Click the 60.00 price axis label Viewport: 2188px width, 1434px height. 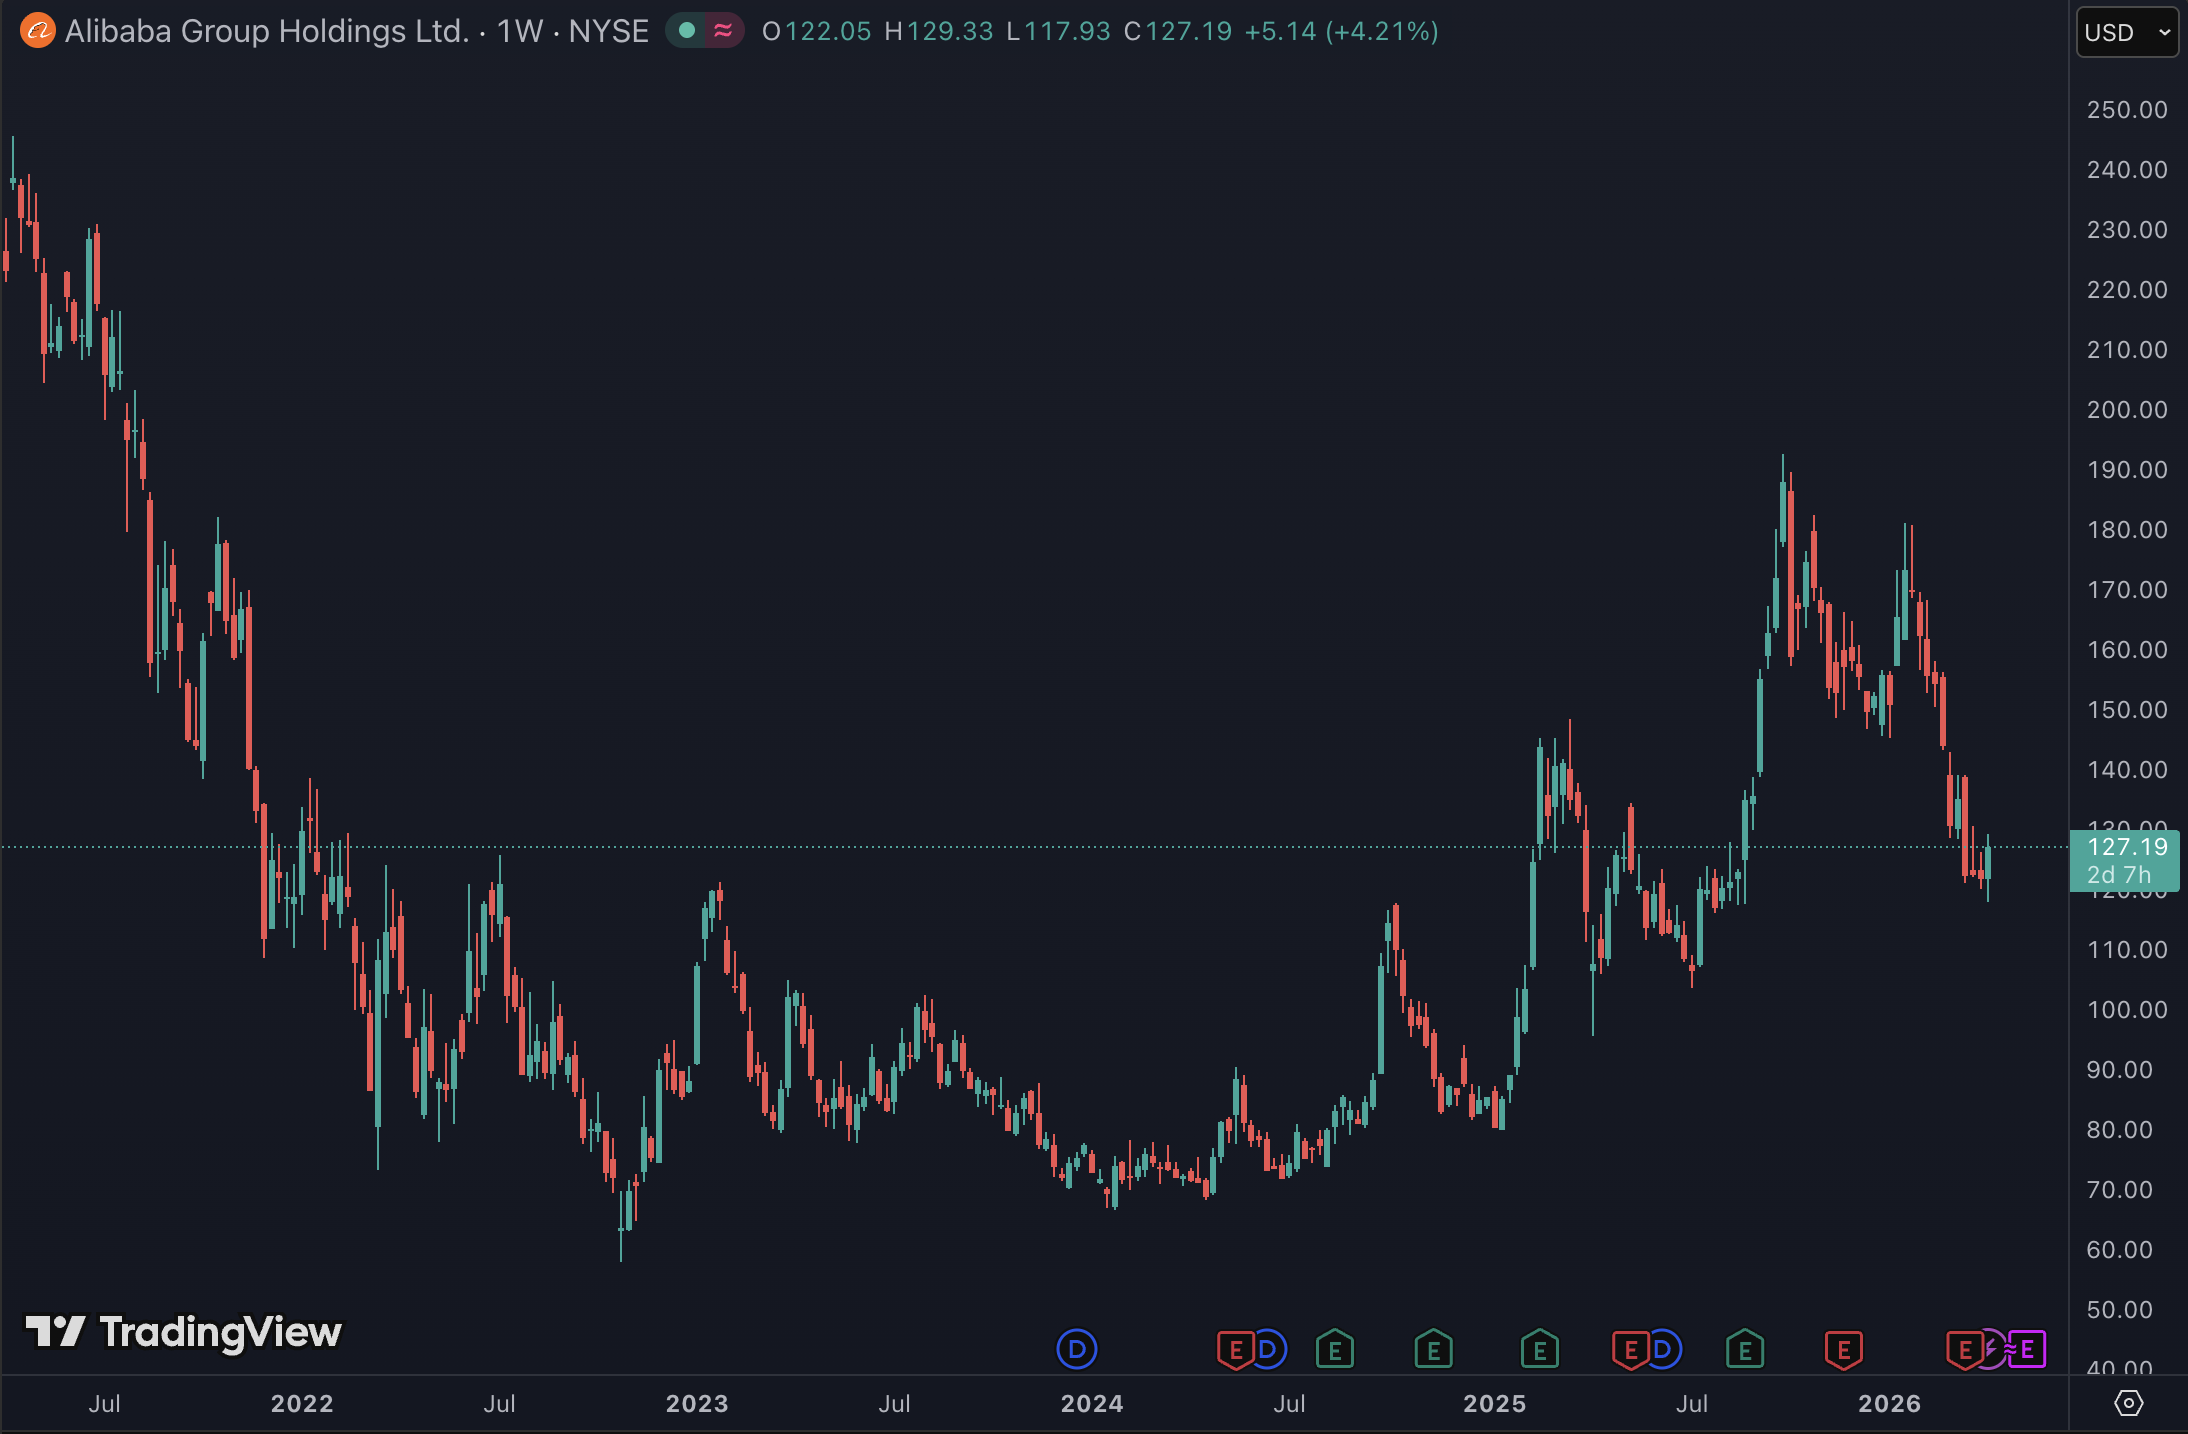coord(2120,1249)
